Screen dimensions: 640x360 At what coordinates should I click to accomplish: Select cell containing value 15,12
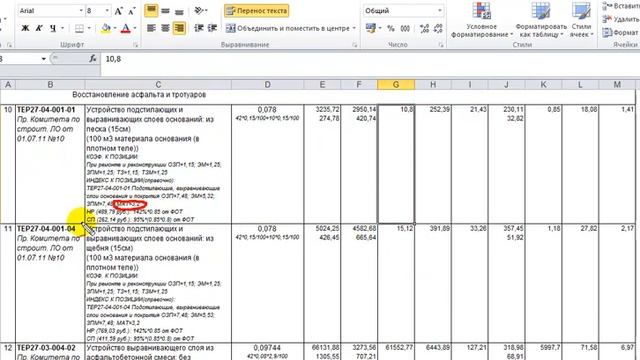(396, 283)
